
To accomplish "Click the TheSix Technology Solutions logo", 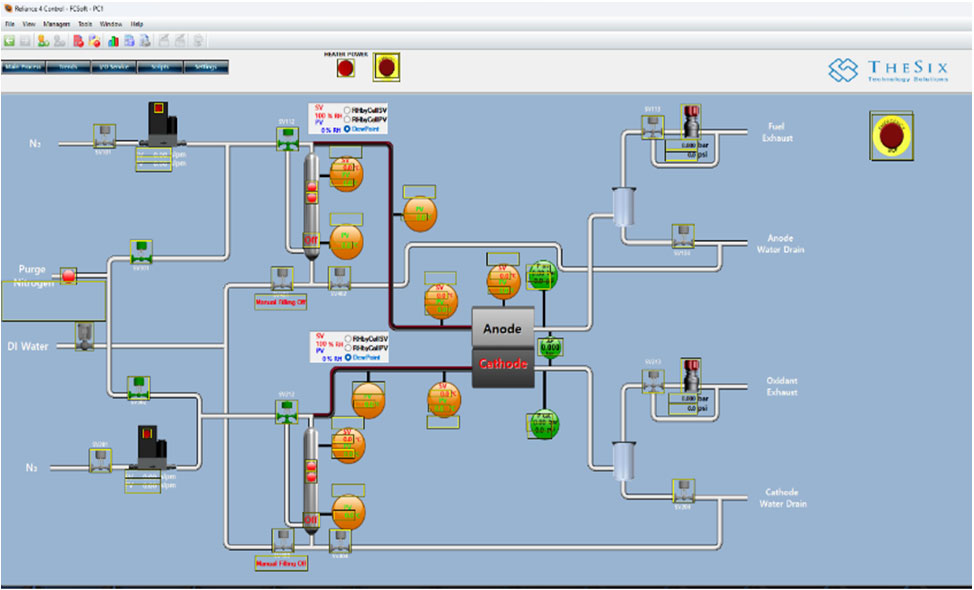I will 888,70.
